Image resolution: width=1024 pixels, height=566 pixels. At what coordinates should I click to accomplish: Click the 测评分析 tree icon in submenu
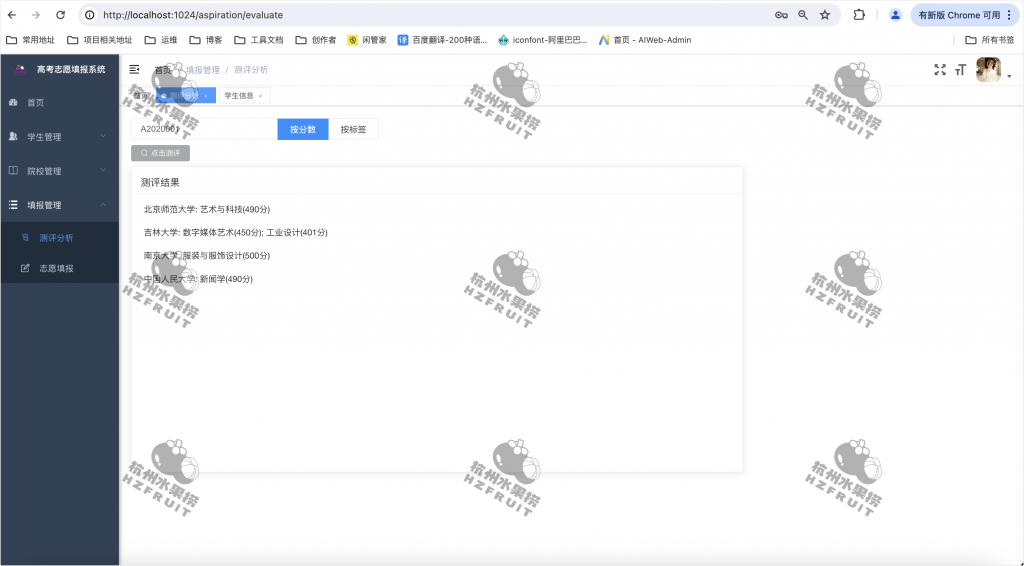[x=25, y=238]
